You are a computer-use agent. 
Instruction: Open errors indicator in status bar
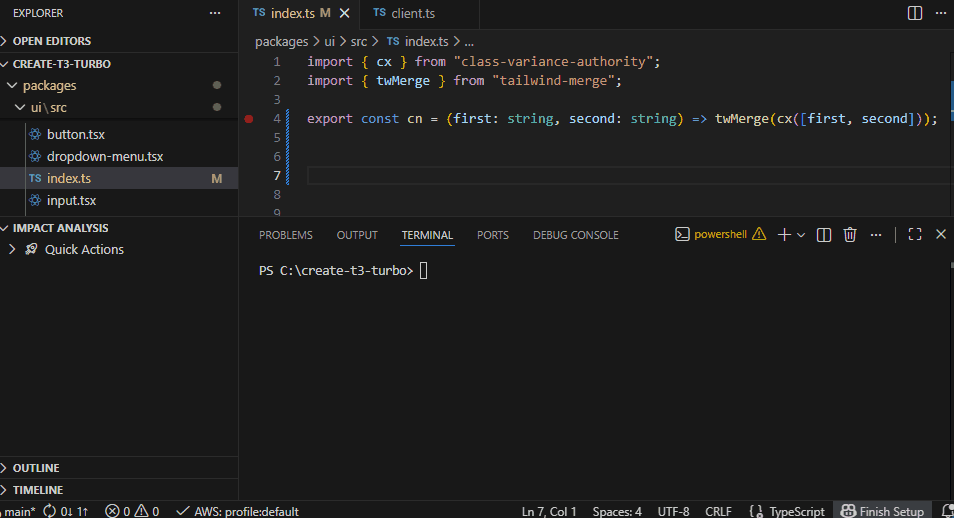[117, 511]
